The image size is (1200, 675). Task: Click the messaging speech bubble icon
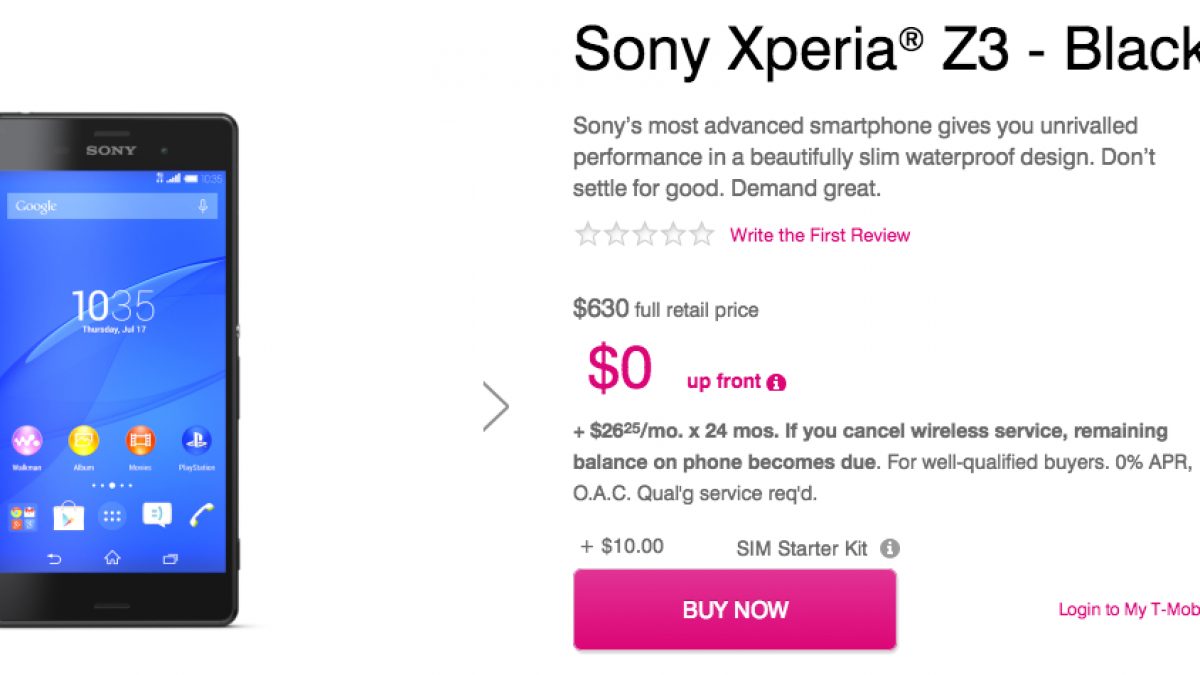(x=157, y=515)
